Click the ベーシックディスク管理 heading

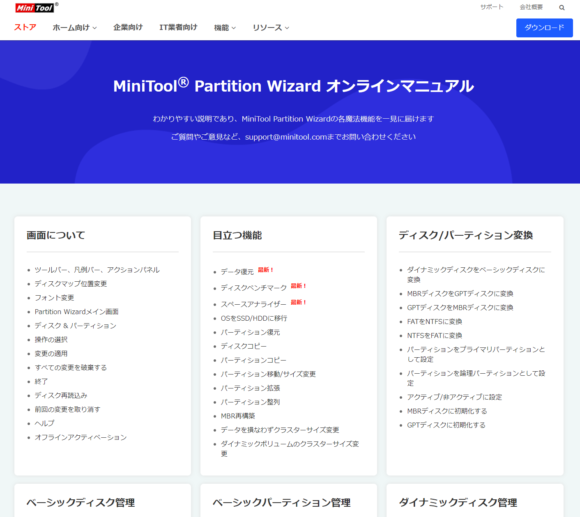click(x=81, y=503)
